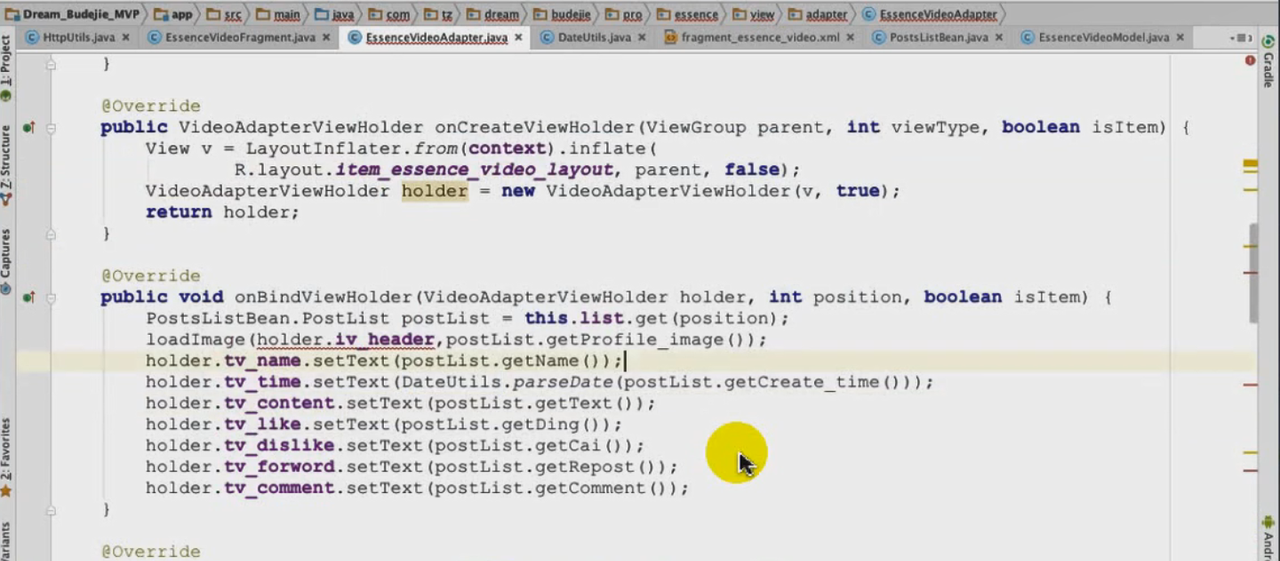
Task: Open the Captures tool window
Action: (6, 261)
